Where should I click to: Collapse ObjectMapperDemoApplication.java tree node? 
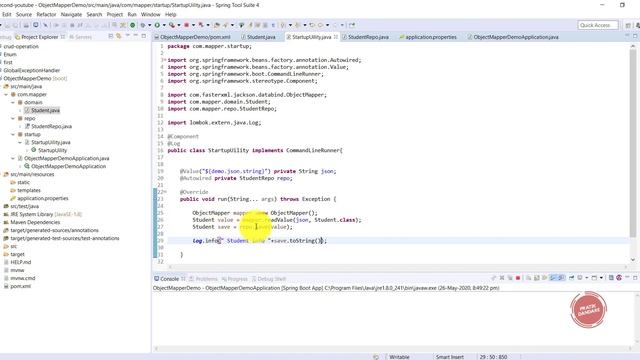tap(13, 158)
